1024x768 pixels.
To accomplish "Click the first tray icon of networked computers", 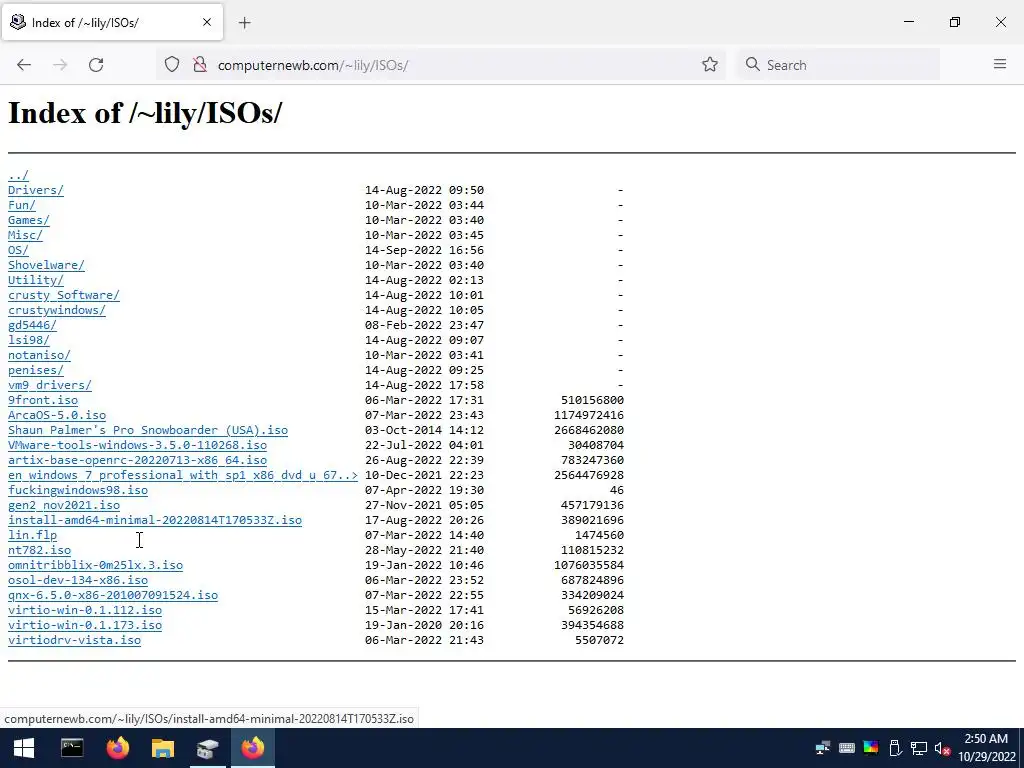I will click(x=822, y=748).
